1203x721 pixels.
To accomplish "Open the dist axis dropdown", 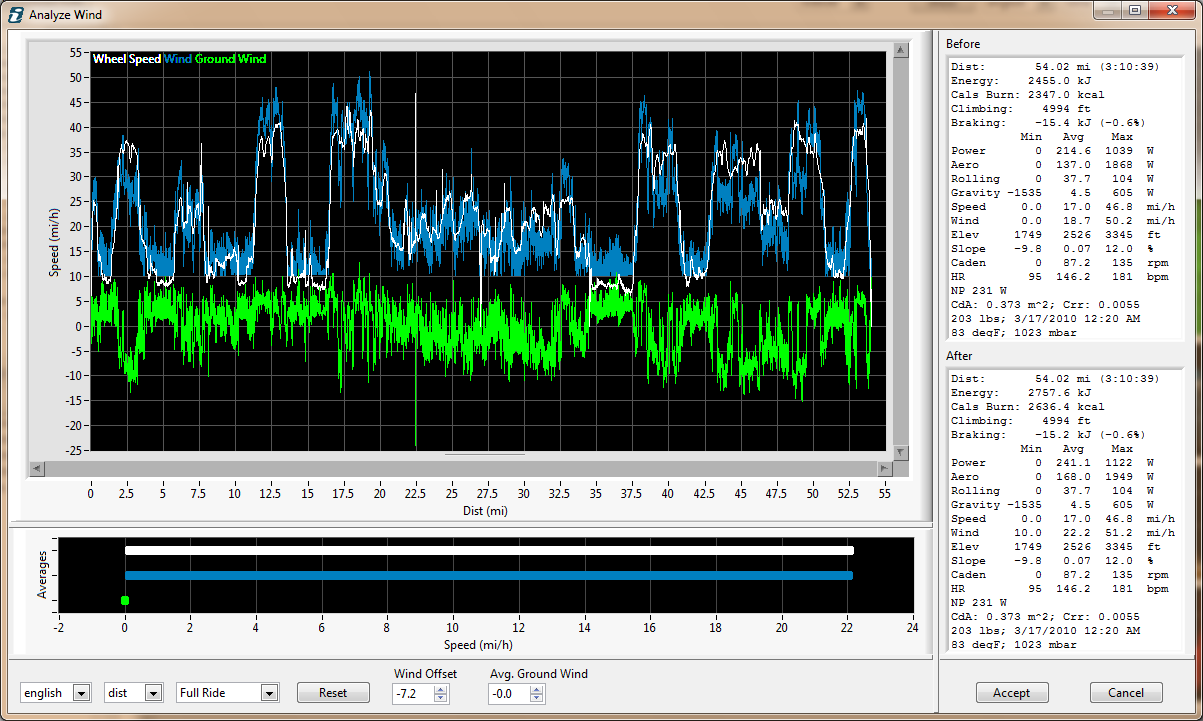I will [x=153, y=693].
